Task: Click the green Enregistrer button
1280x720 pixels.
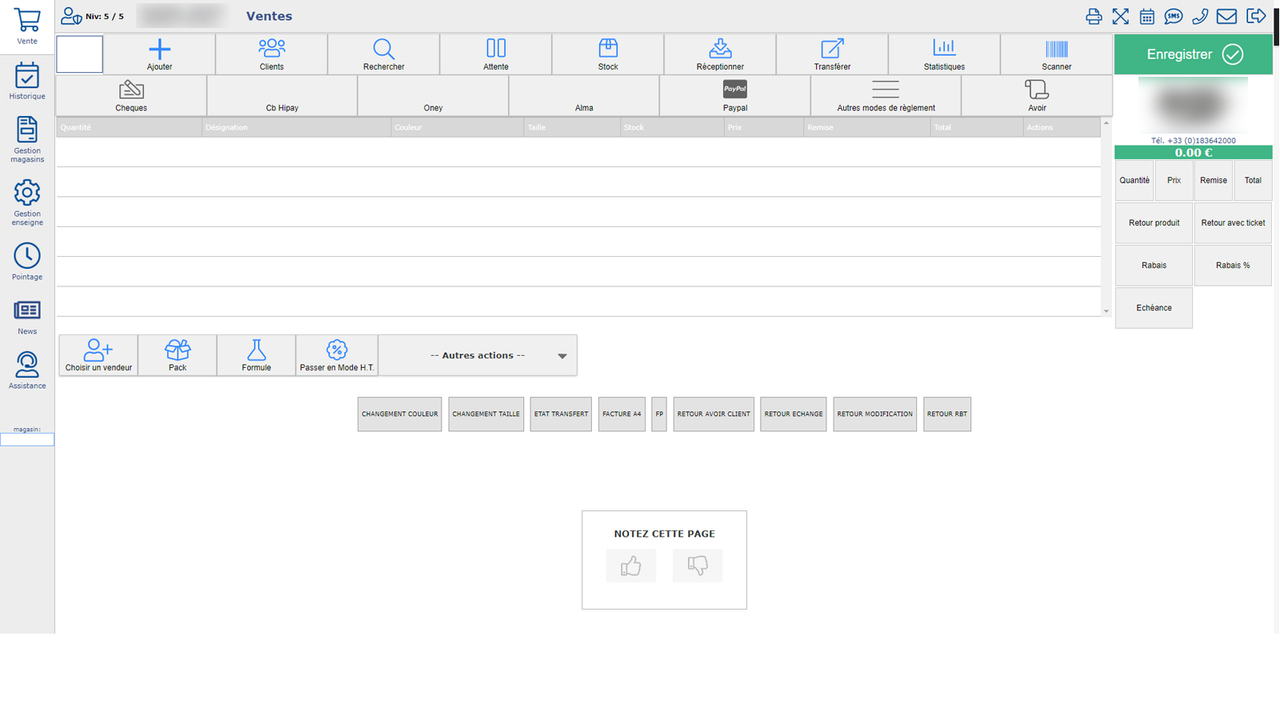Action: 1194,54
